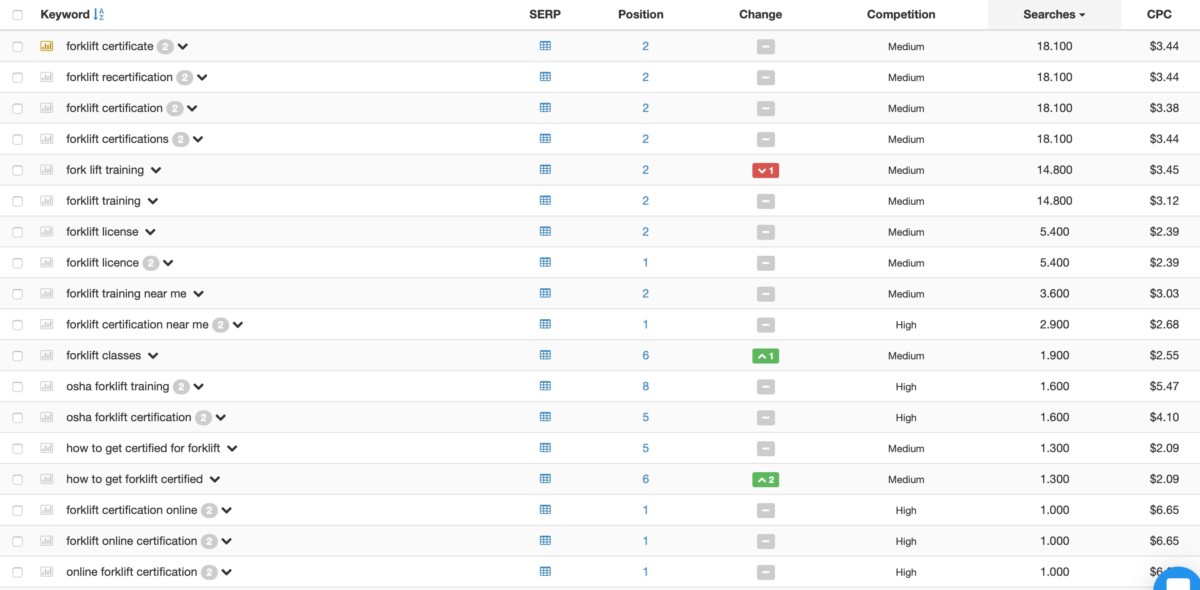1200x590 pixels.
Task: Open chart icon for forklift classes
Action: coord(47,356)
